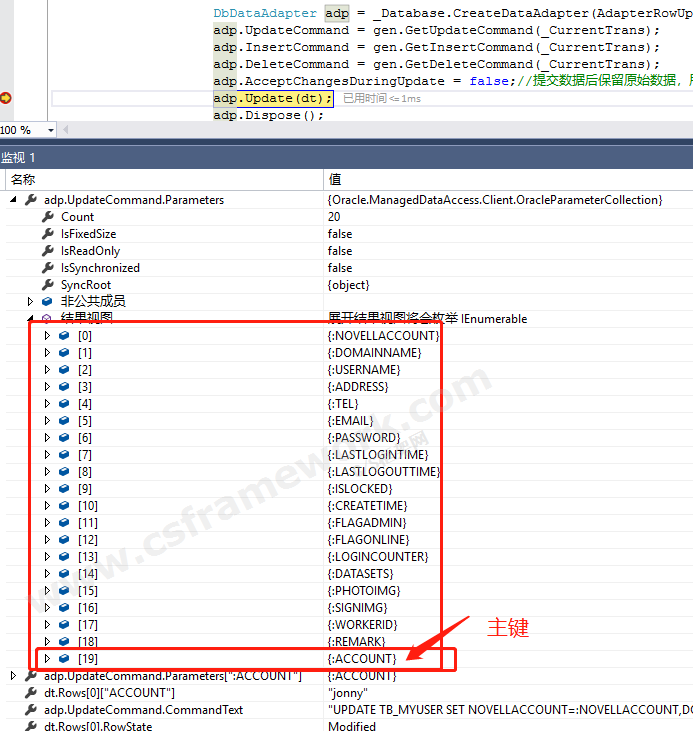Expand parameter item [13] LOGINCOUNTER
Viewport: 693px width, 731px height.
coord(47,557)
